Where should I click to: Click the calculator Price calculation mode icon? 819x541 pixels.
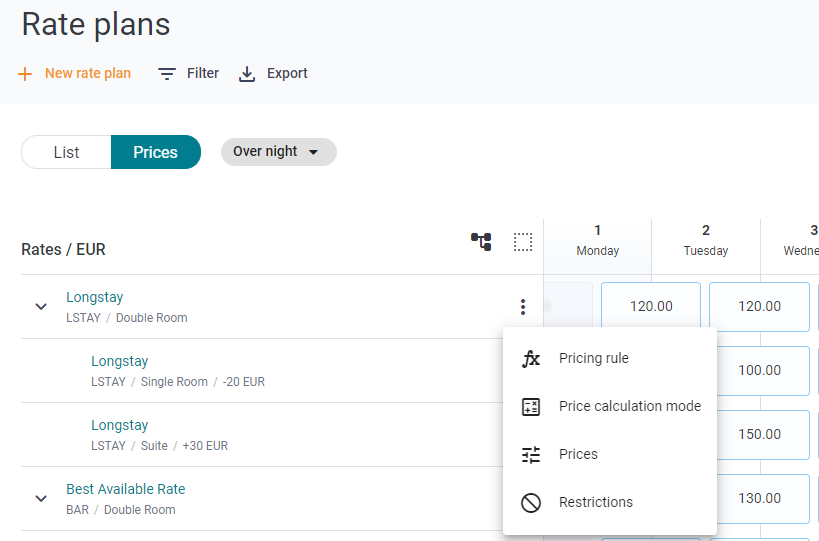tap(531, 406)
